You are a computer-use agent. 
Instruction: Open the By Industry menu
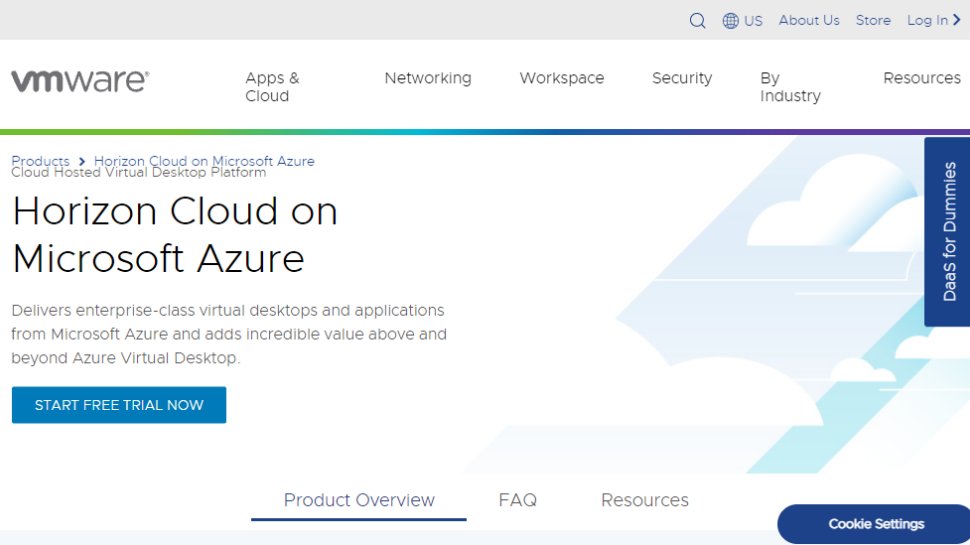790,87
